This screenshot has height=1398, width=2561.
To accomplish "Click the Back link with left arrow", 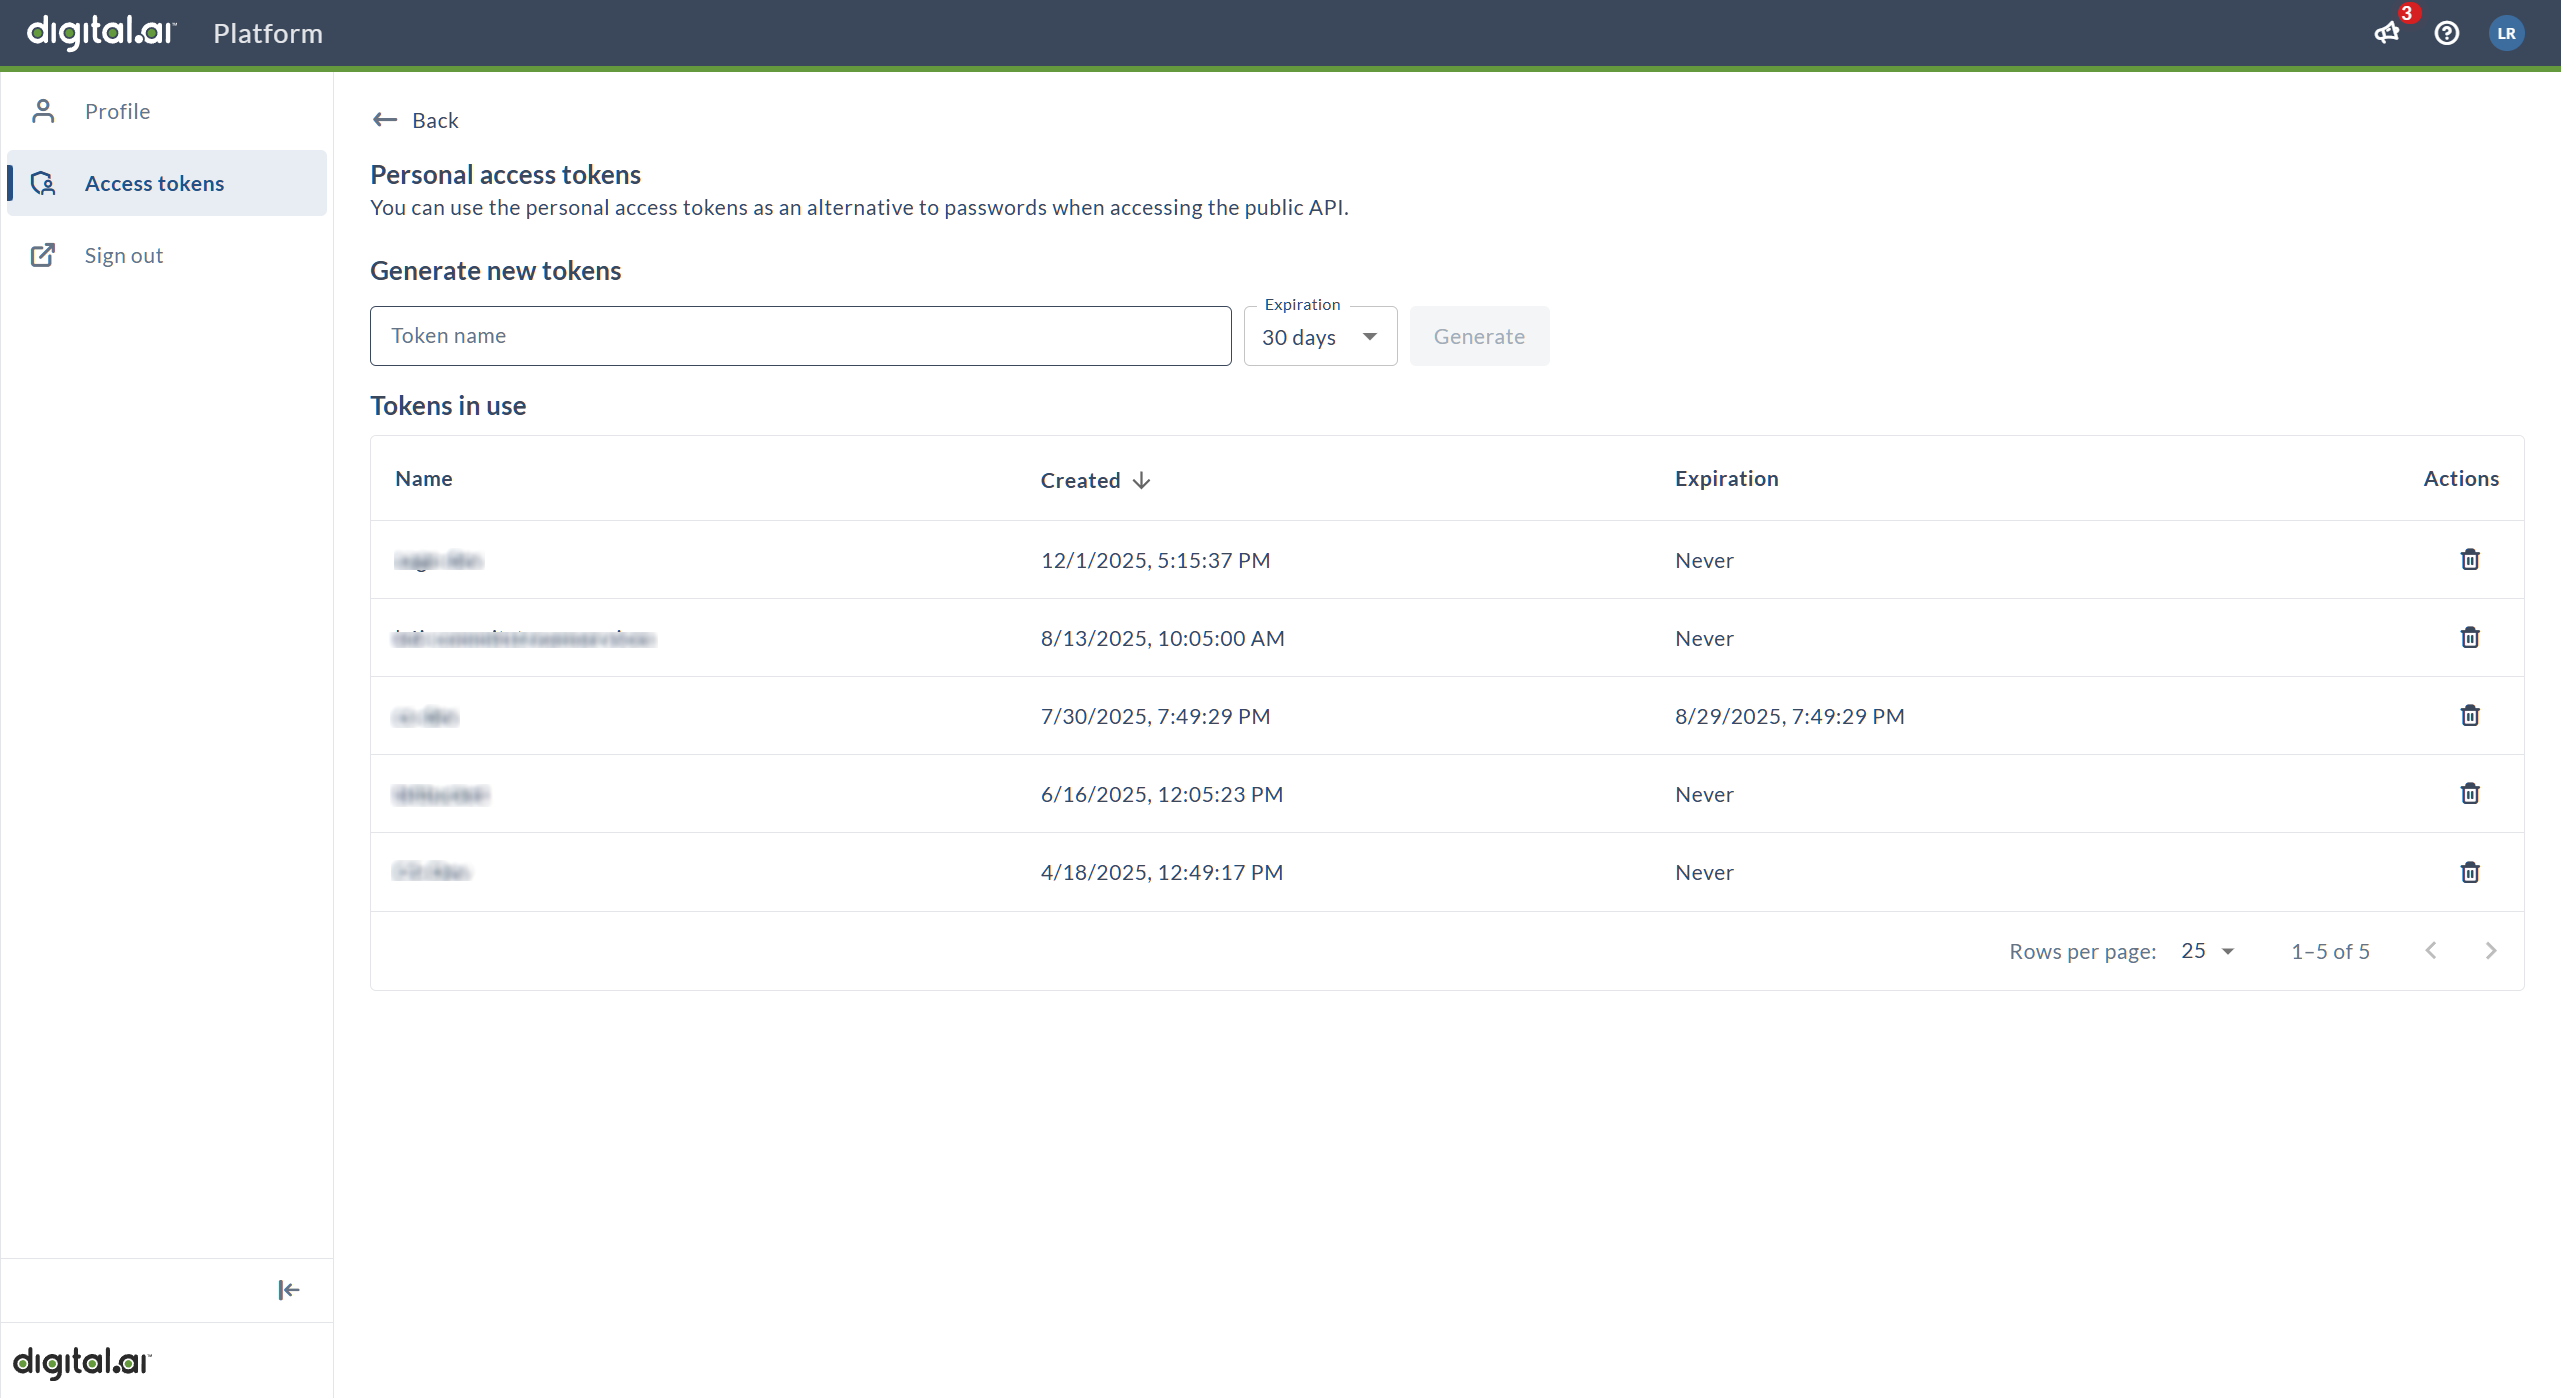I will [x=413, y=119].
